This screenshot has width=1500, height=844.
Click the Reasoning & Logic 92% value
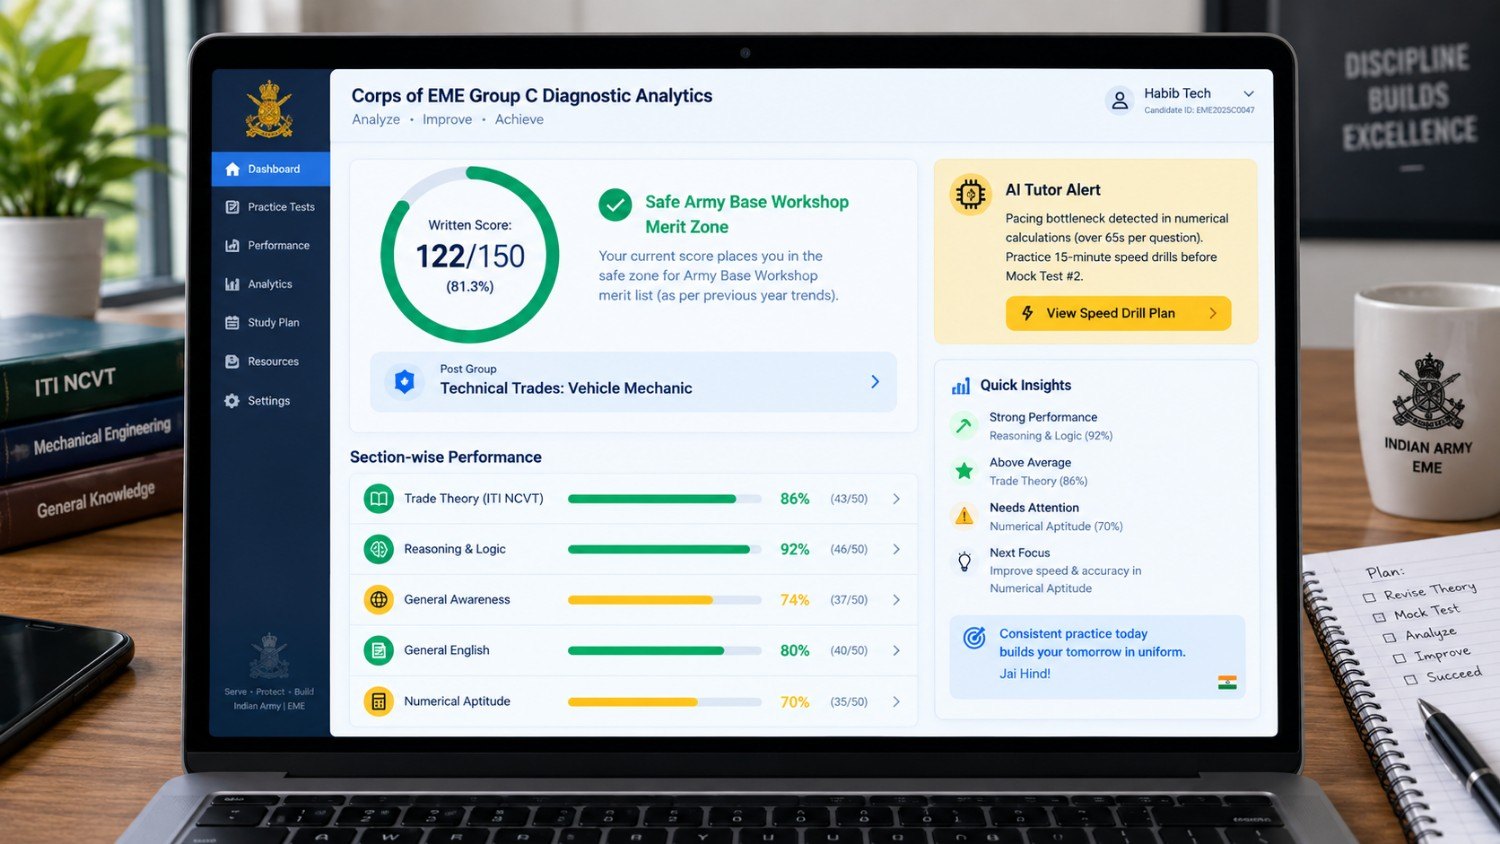click(x=795, y=550)
